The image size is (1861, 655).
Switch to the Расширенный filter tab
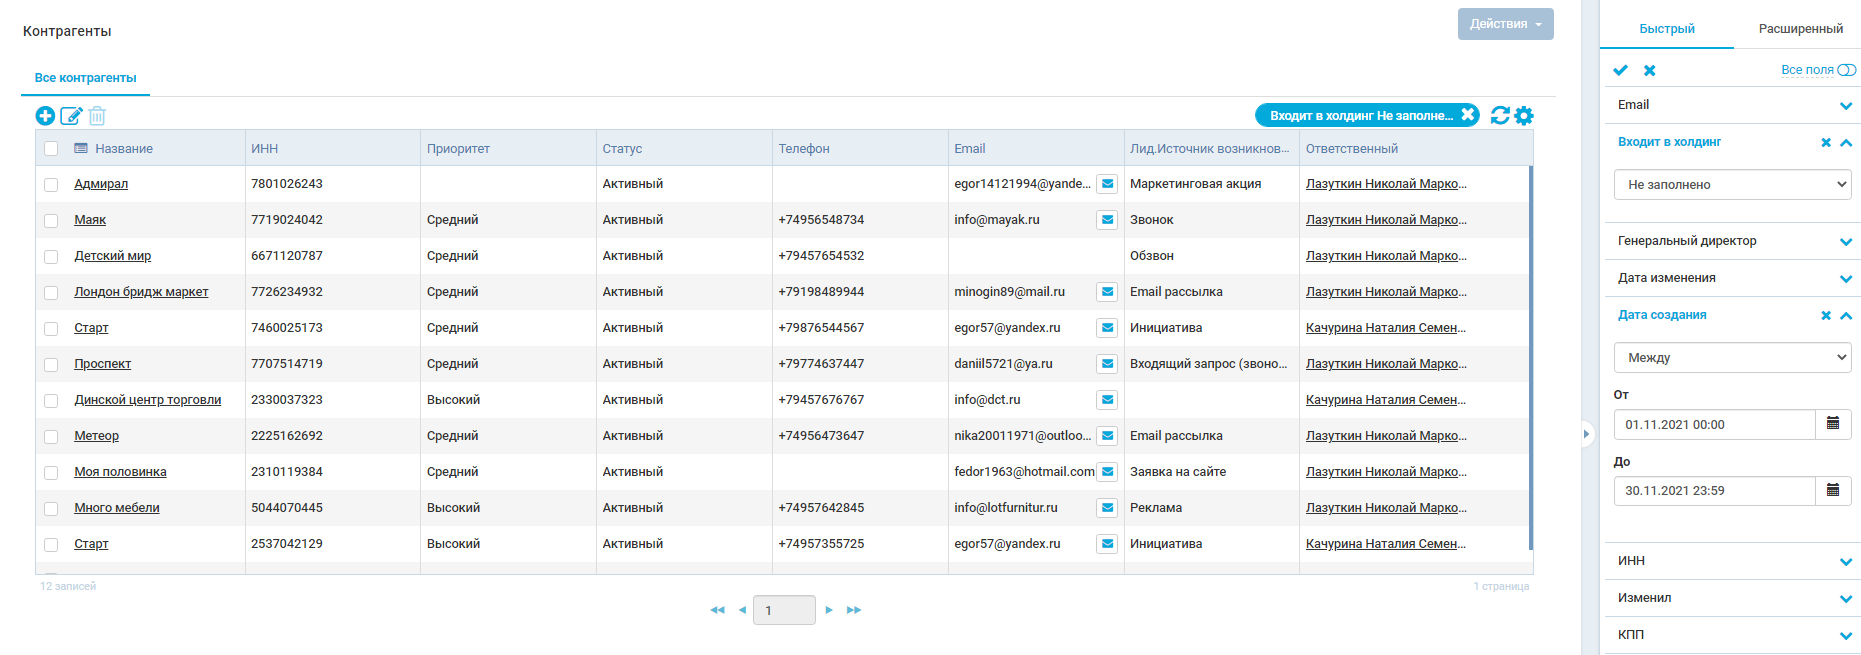point(1800,29)
